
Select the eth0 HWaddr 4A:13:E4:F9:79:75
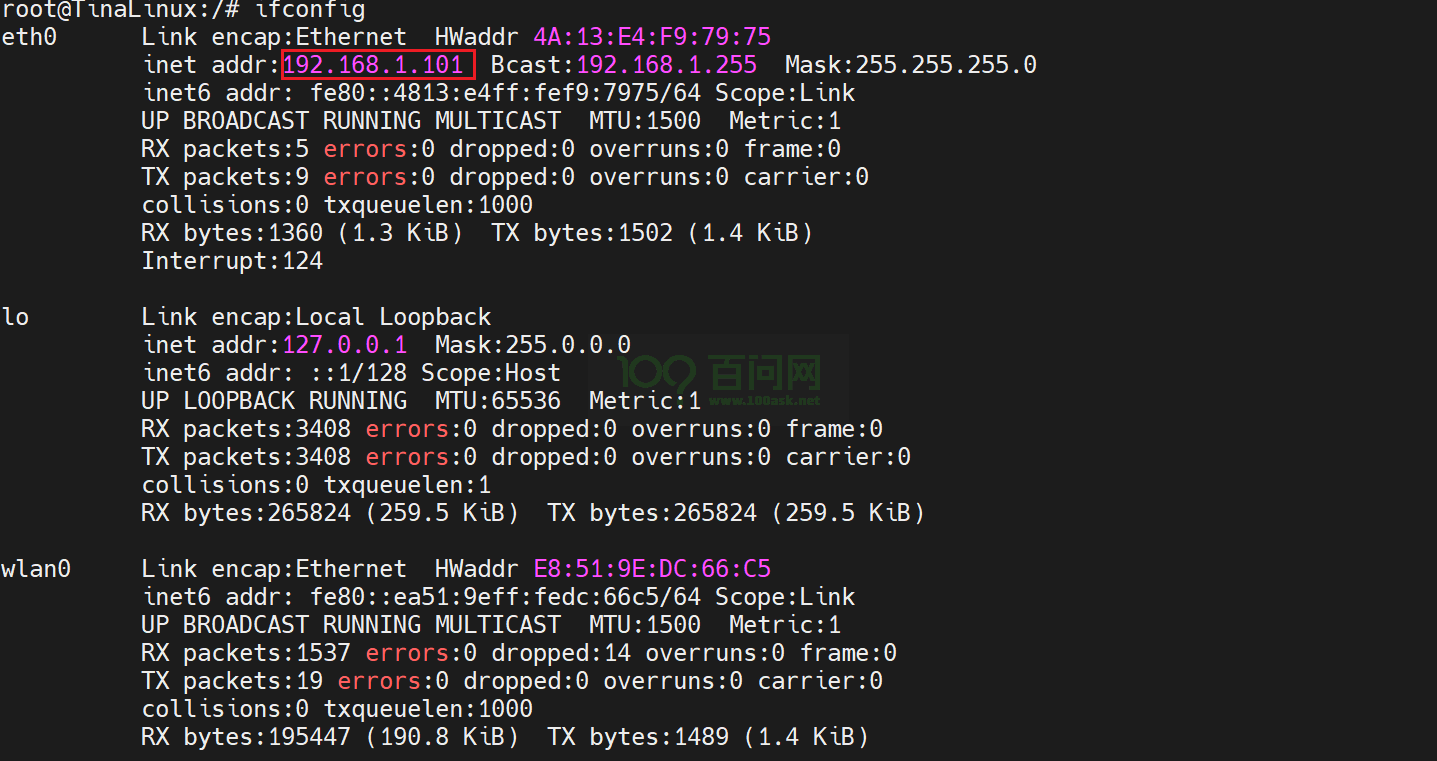click(x=652, y=38)
